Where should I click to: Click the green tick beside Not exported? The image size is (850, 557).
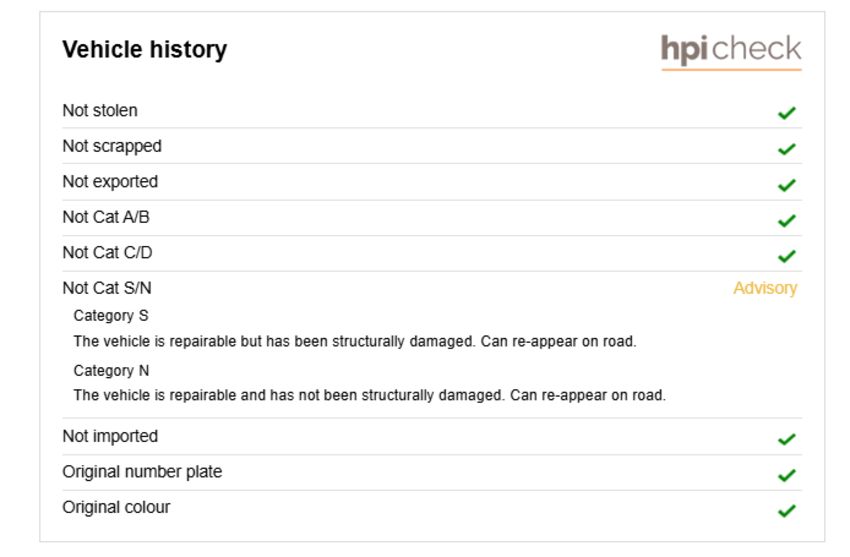tap(787, 185)
